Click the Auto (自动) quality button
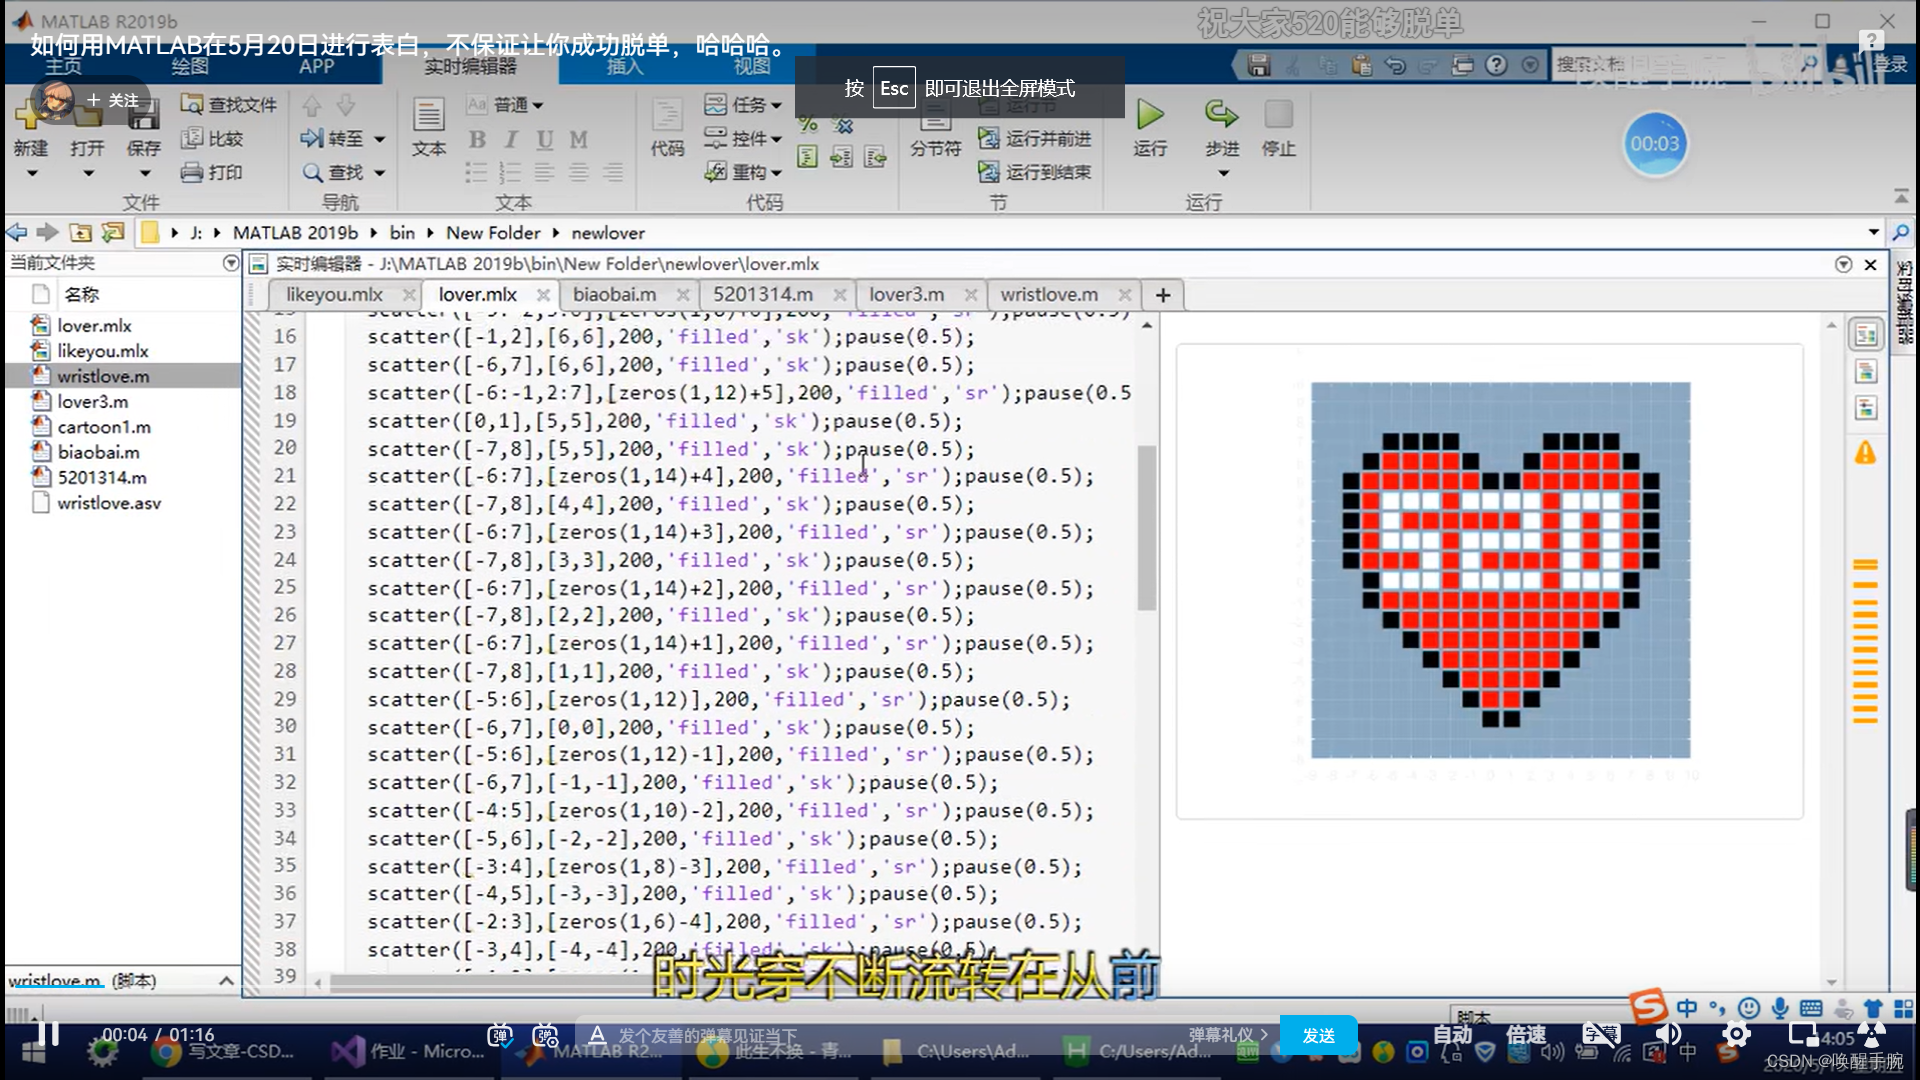The image size is (1920, 1080). [1452, 1034]
